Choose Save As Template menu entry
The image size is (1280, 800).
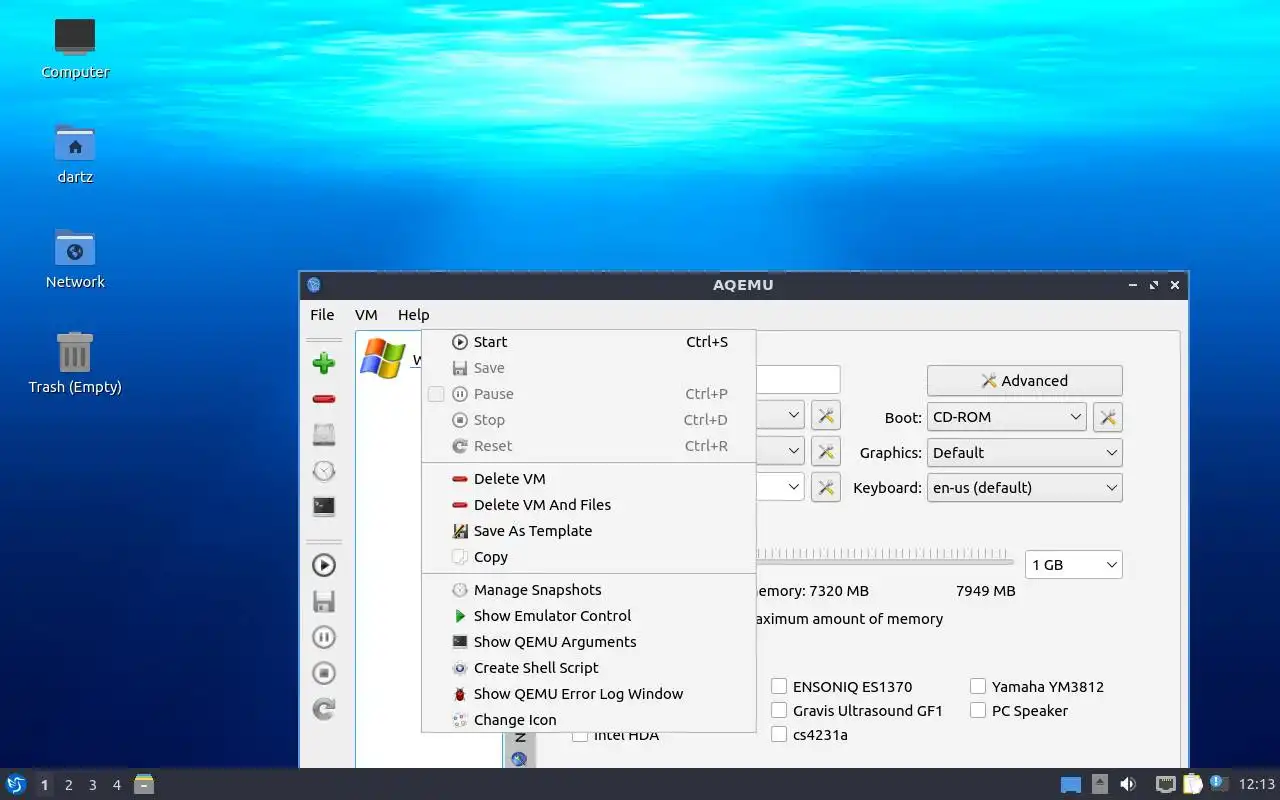(588, 531)
